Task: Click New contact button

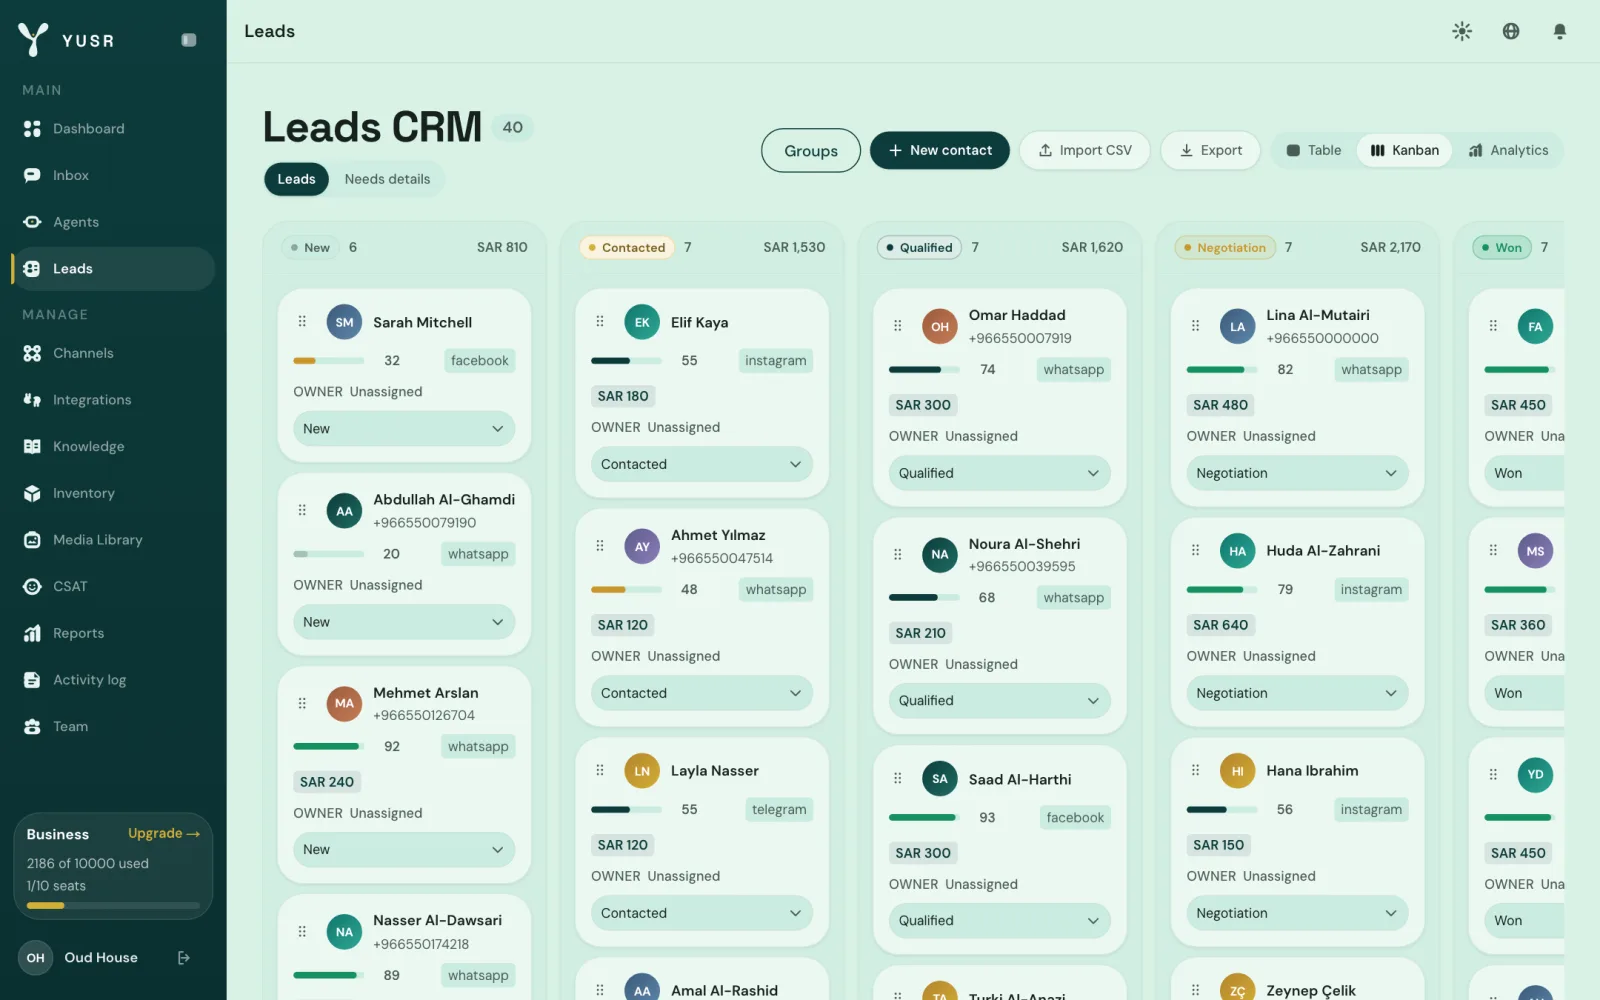Action: click(940, 150)
